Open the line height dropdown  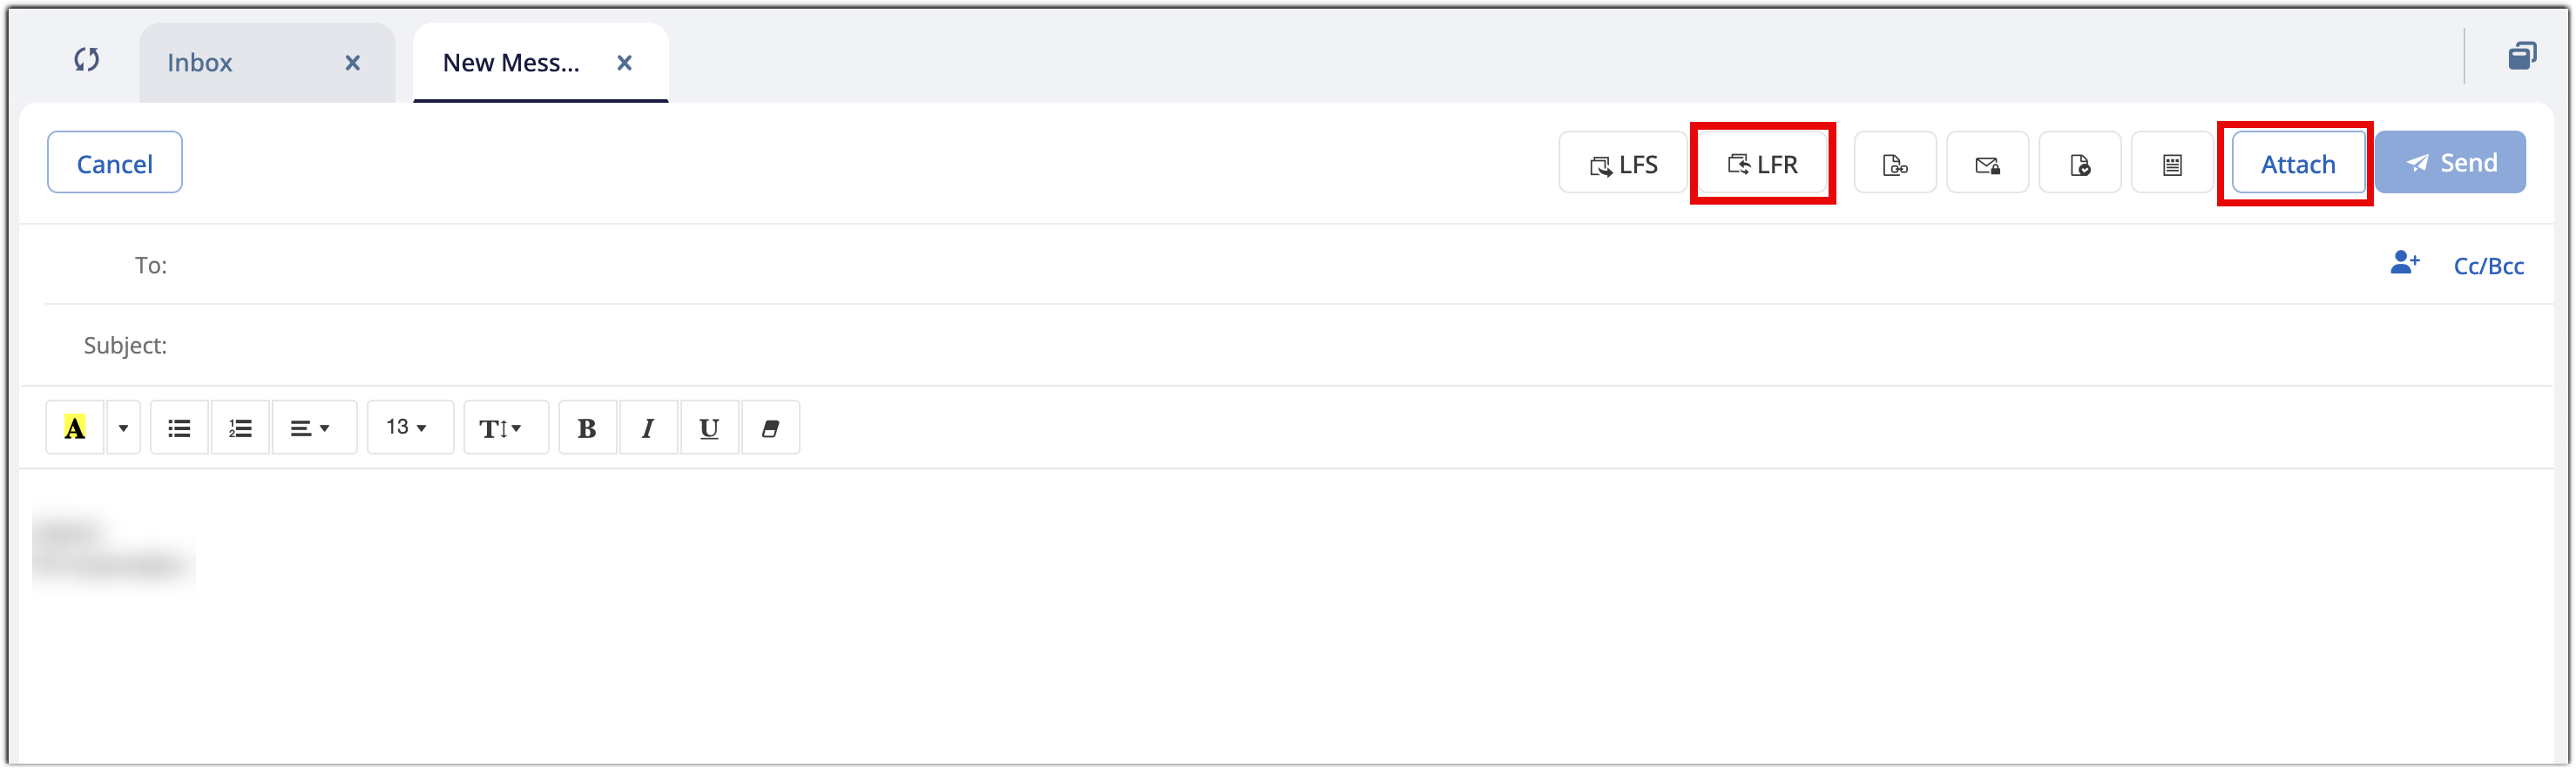(506, 427)
